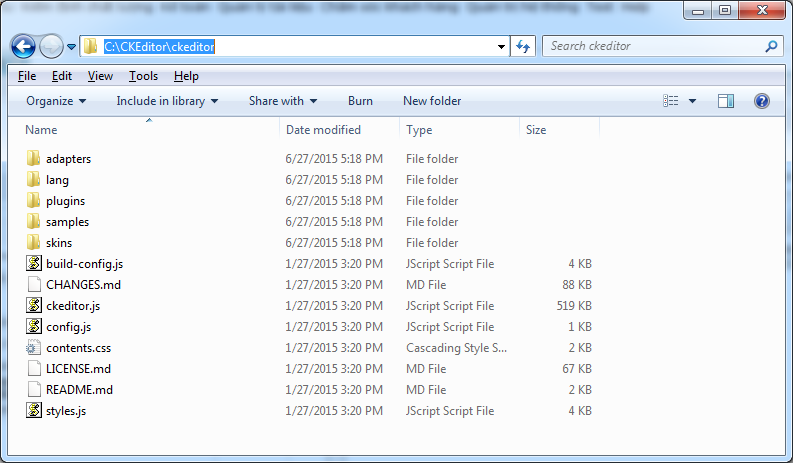Viewport: 793px width, 463px height.
Task: Click the styles.js script icon
Action: point(34,410)
